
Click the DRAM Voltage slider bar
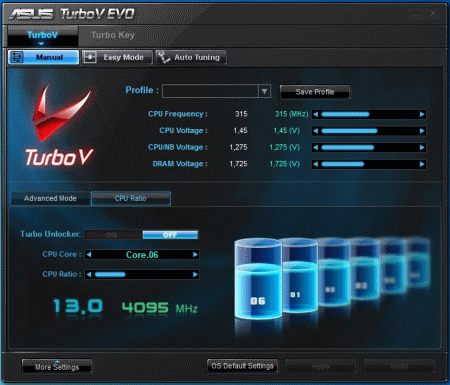click(x=369, y=164)
